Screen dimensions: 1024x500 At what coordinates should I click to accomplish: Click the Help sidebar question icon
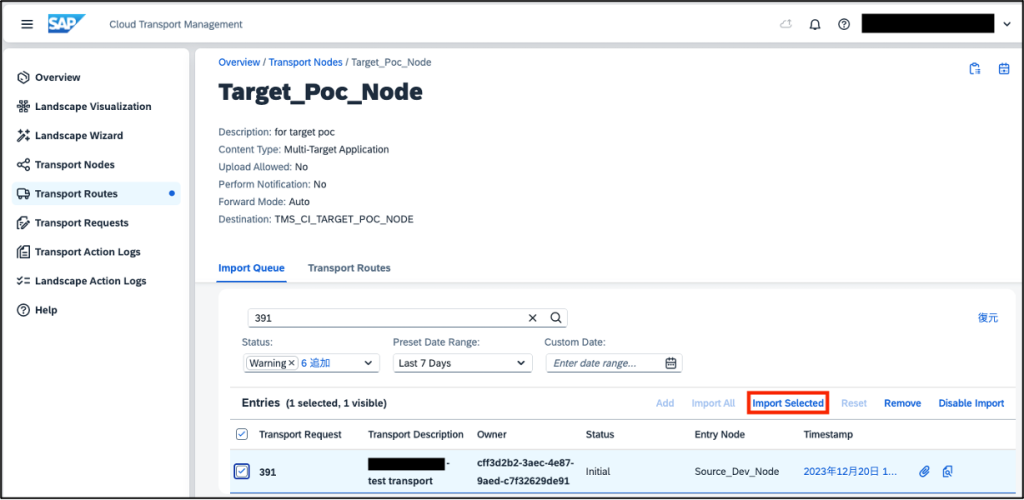click(24, 310)
